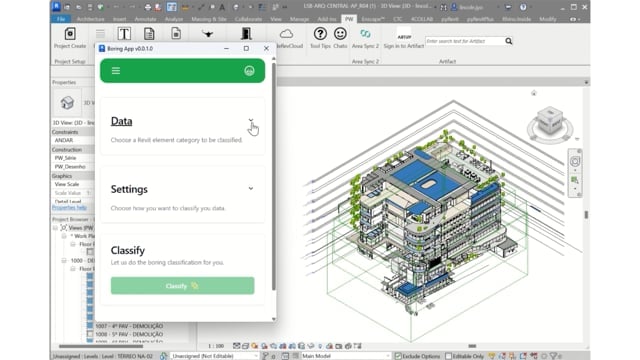Click the zoom region icon in navigation bar
640x360 pixels.
tap(575, 180)
